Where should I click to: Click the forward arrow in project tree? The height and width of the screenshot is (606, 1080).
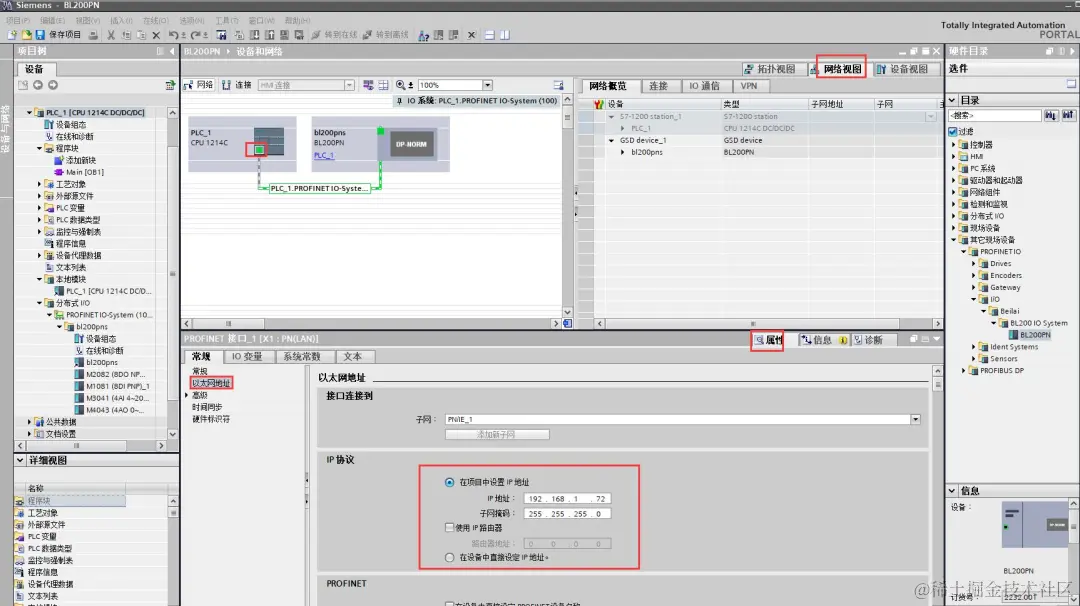(x=53, y=85)
